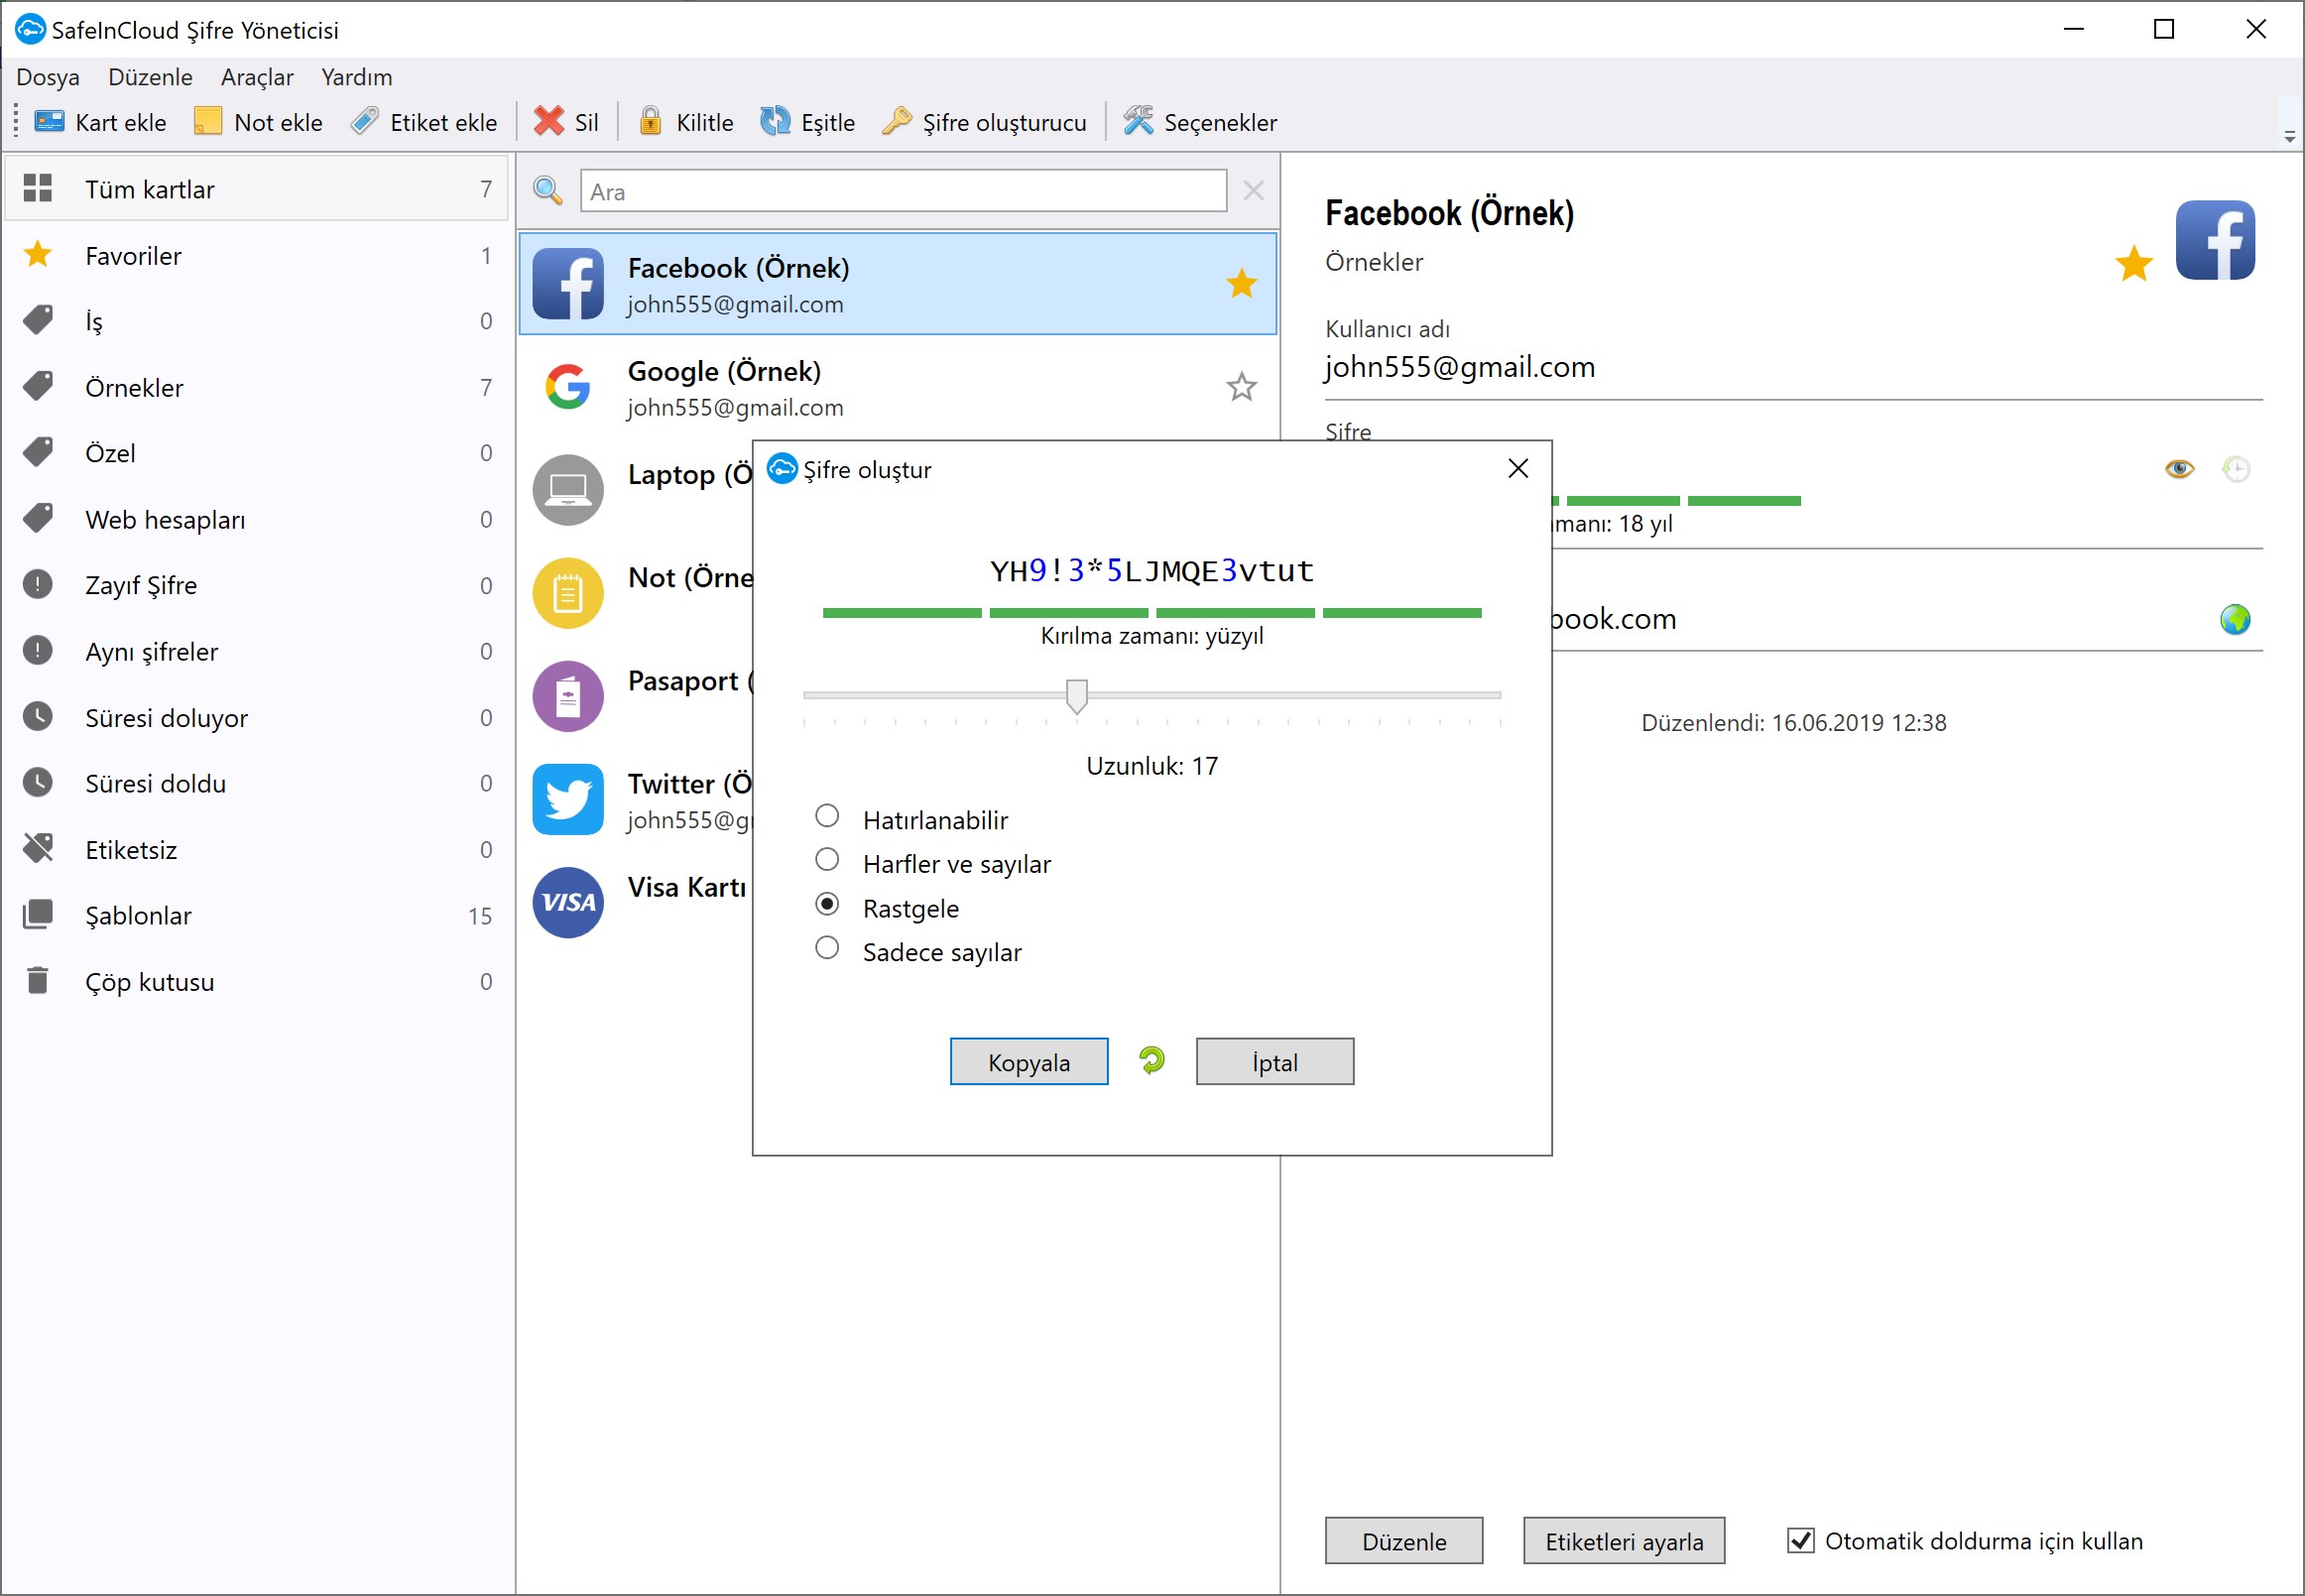Click the green regenerate password icon
The height and width of the screenshot is (1596, 2305).
pos(1152,1061)
